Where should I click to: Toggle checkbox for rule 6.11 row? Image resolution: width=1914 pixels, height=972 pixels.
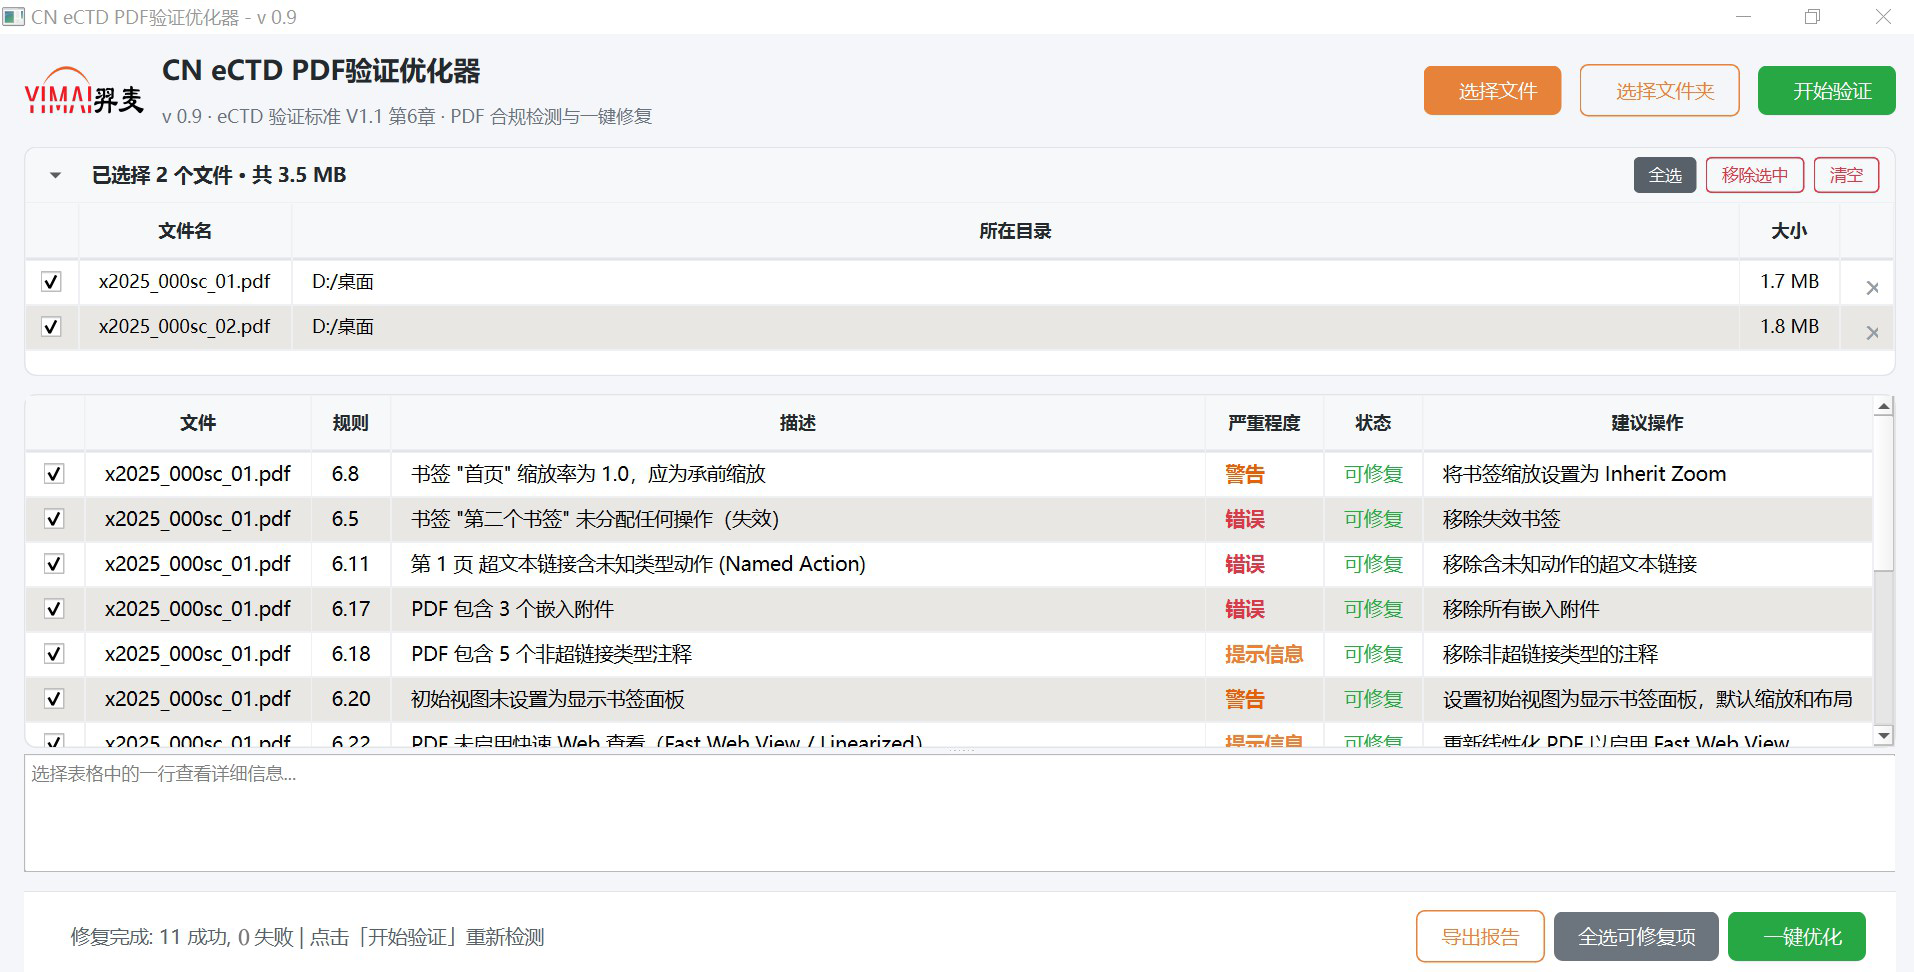54,564
